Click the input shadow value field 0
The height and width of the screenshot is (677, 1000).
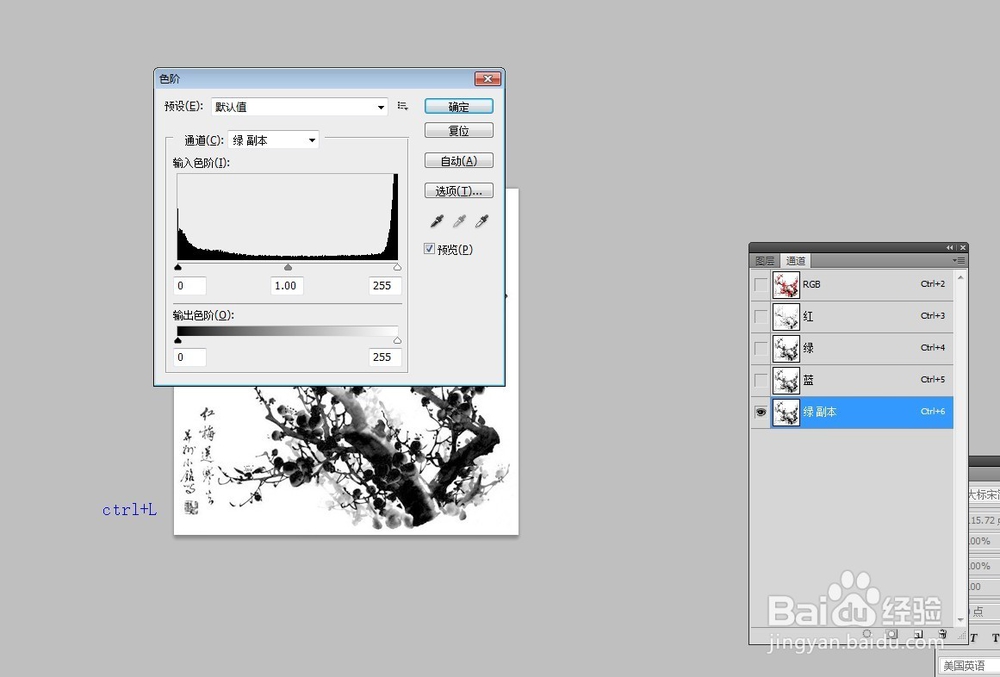tap(190, 286)
